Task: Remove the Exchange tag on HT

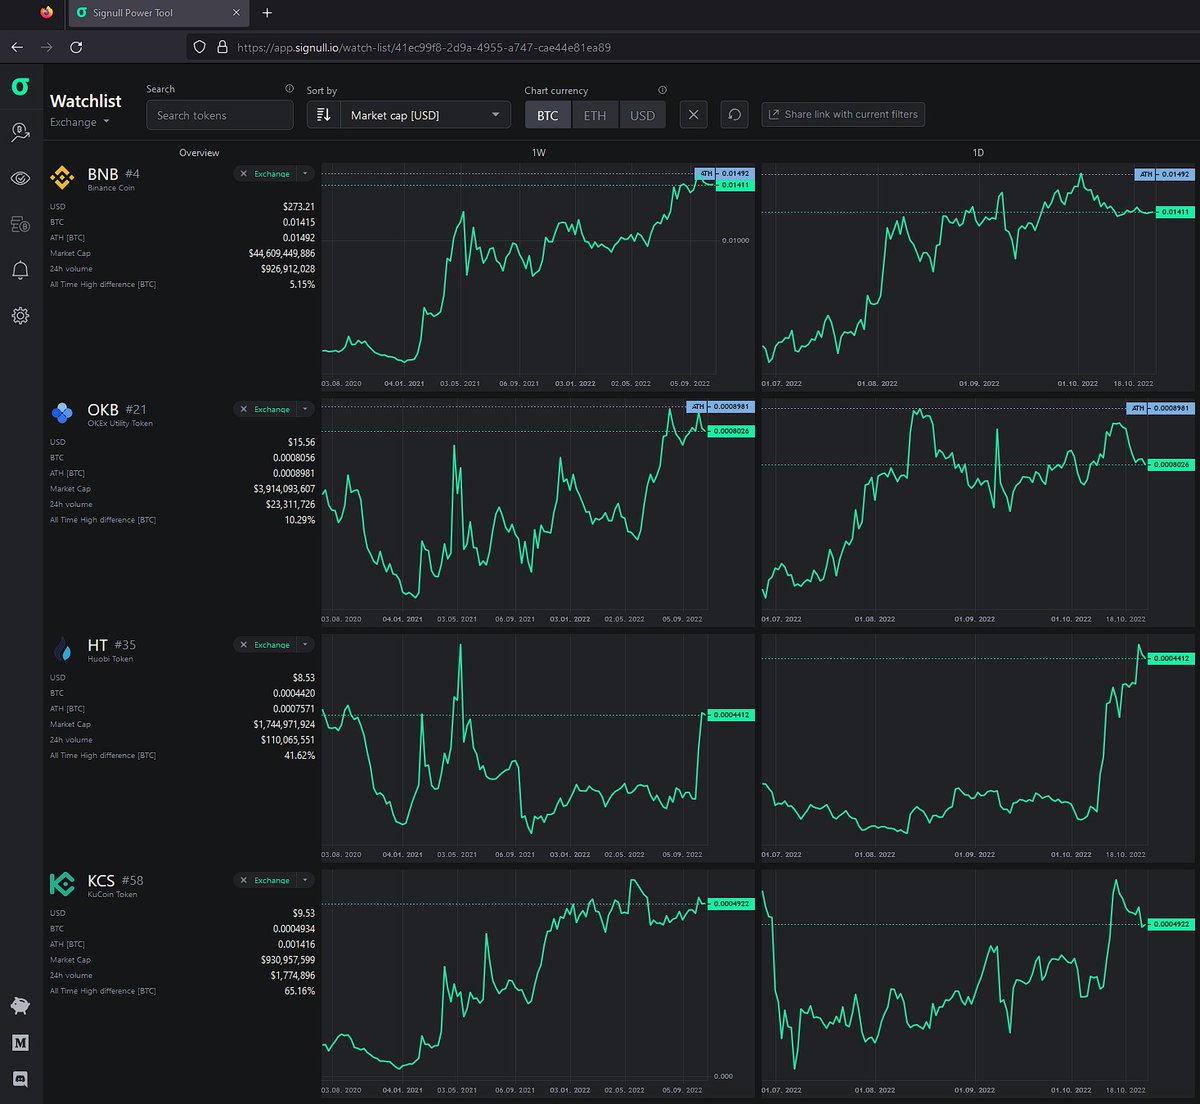Action: (243, 645)
